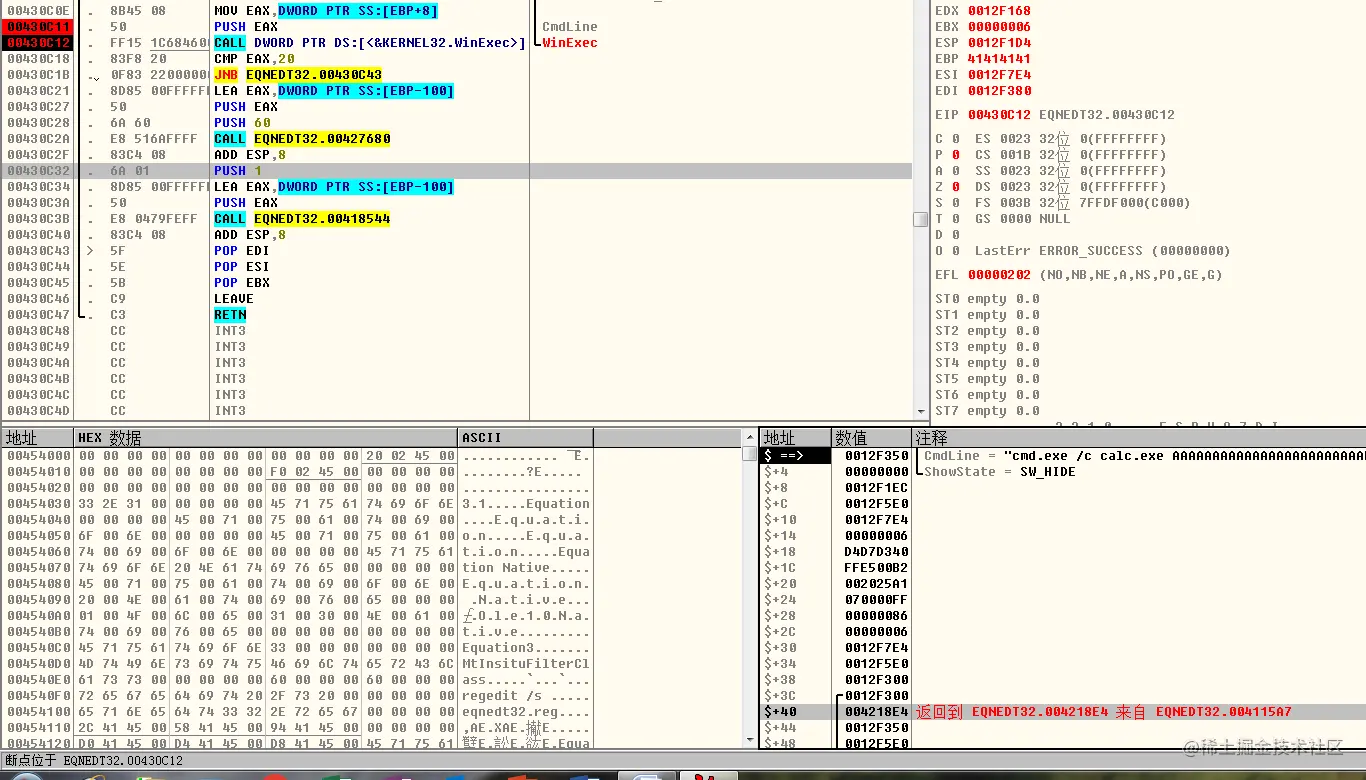The width and height of the screenshot is (1366, 780).
Task: Click the dump pane scrollbar up arrow
Action: [750, 439]
